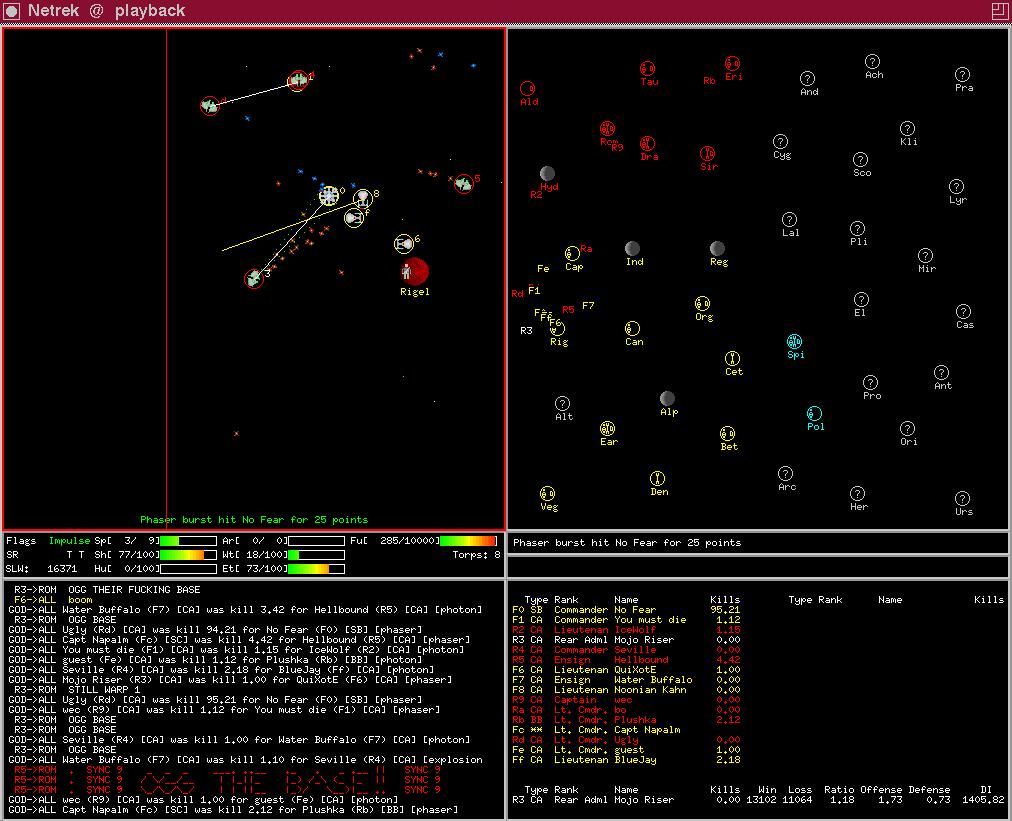Click the speed gauge bar
Viewport: 1012px width, 821px height.
[188, 541]
